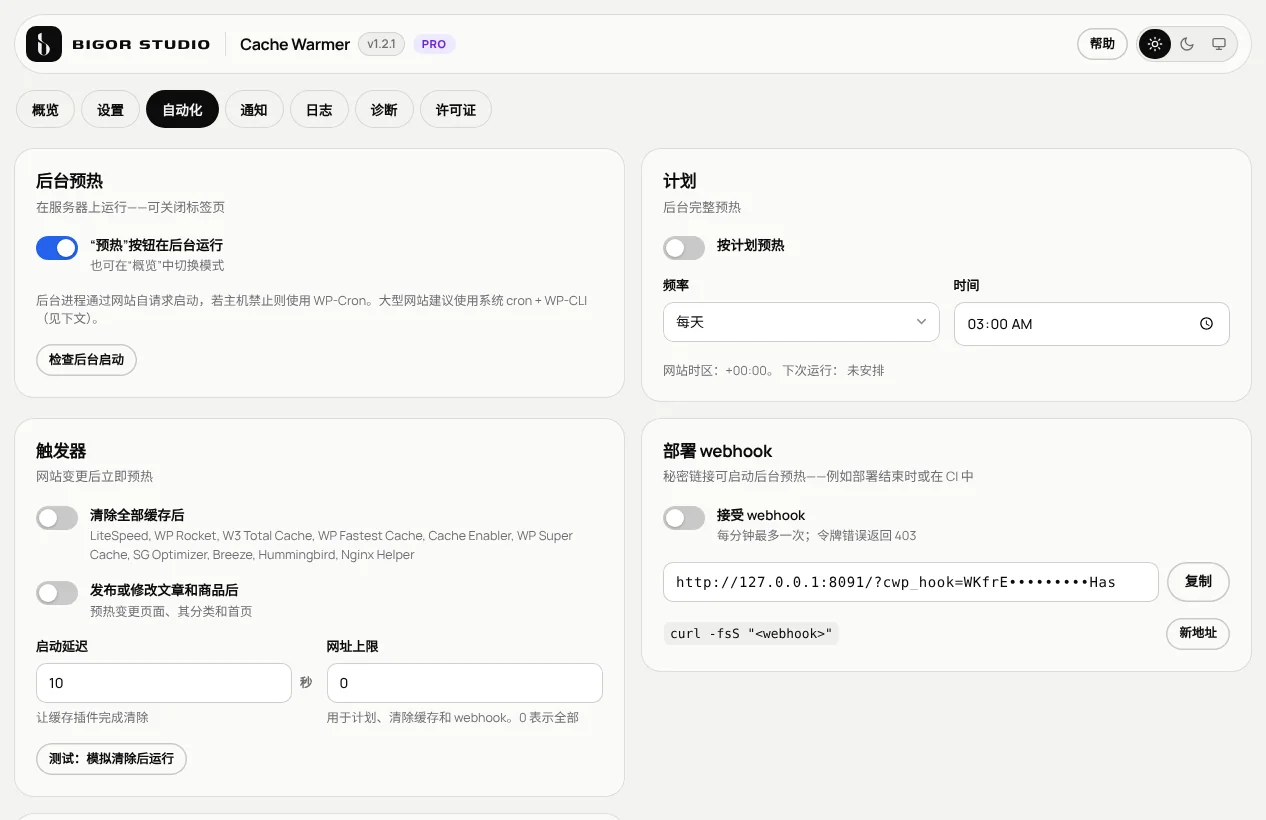Click the Bigor Studio logo icon

[x=44, y=44]
